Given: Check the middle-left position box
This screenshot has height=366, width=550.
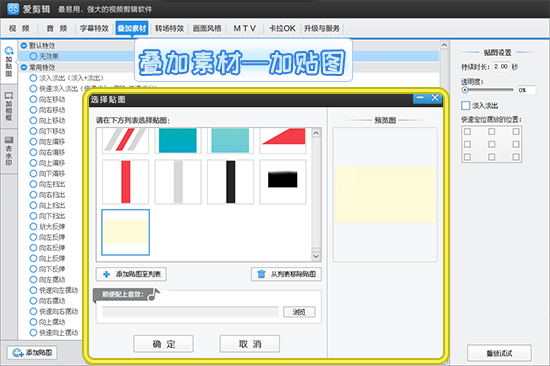Looking at the screenshot, I should [467, 145].
